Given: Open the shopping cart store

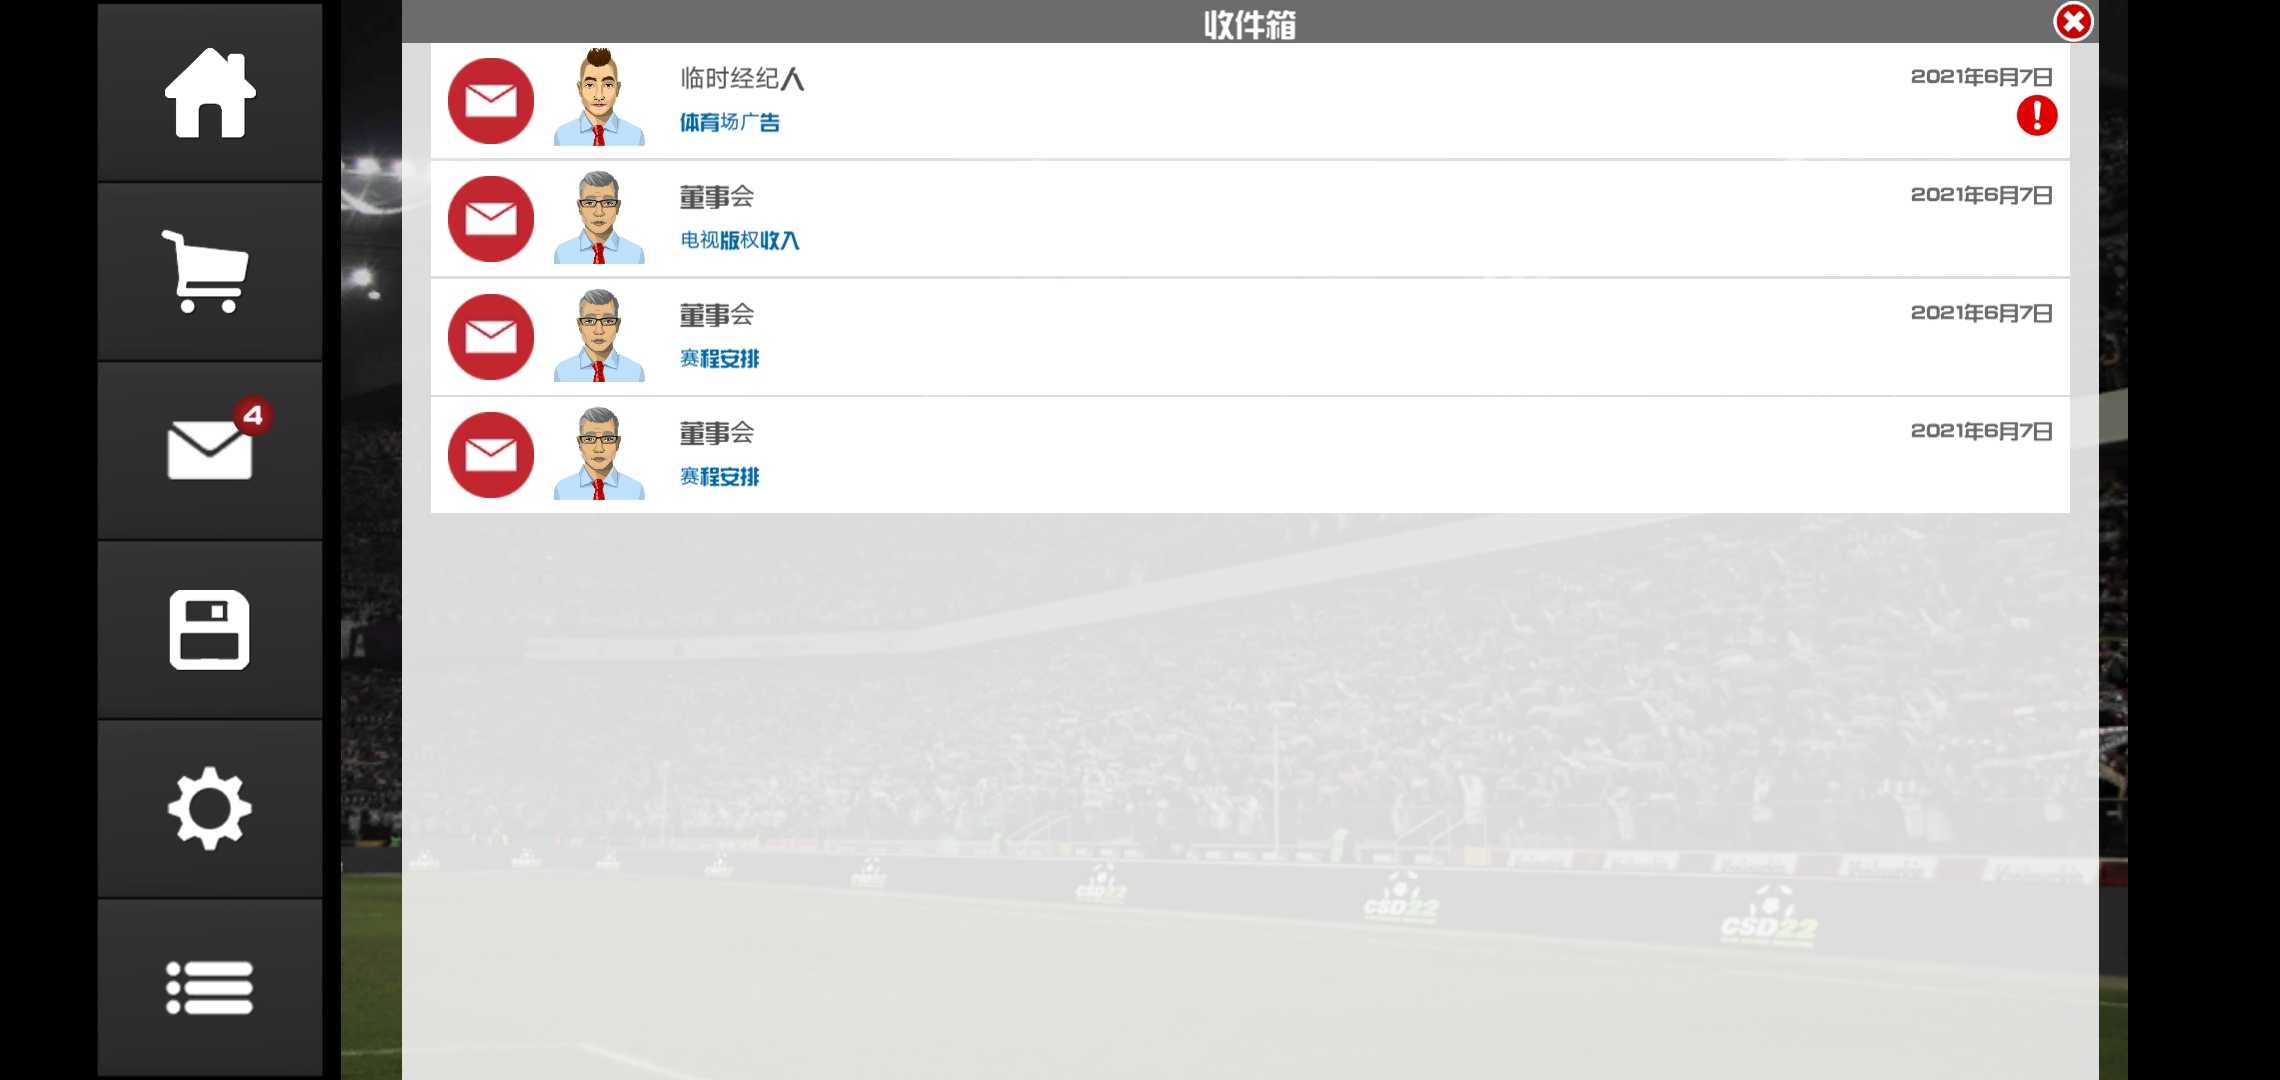Looking at the screenshot, I should (x=206, y=272).
